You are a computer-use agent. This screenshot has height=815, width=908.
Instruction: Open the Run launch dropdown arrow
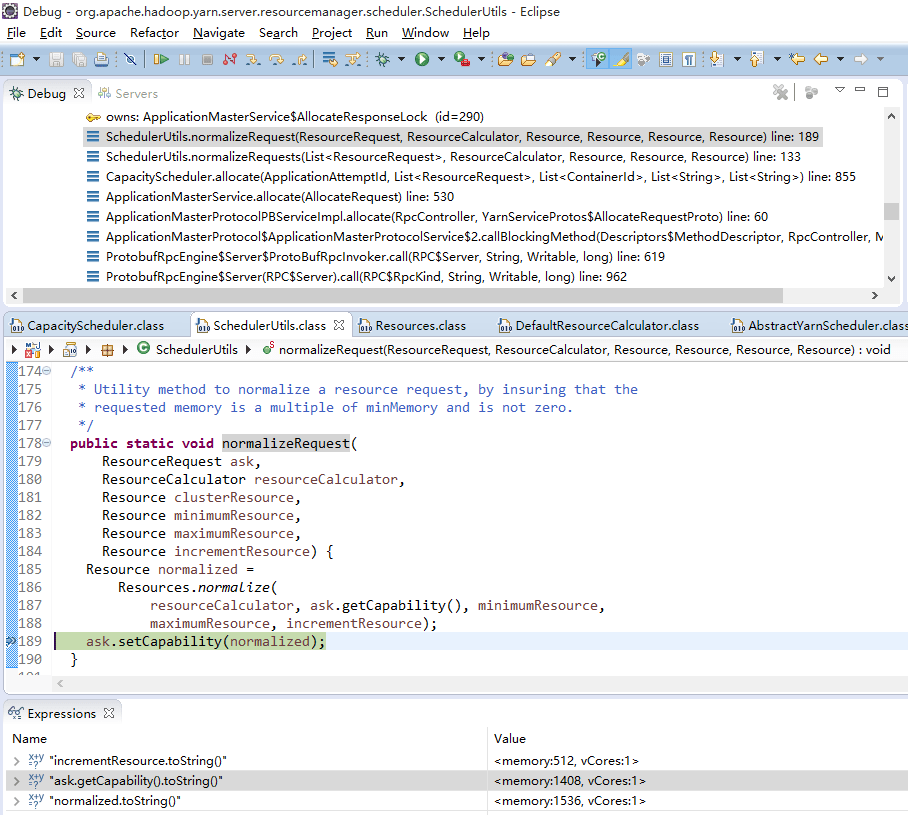[441, 59]
